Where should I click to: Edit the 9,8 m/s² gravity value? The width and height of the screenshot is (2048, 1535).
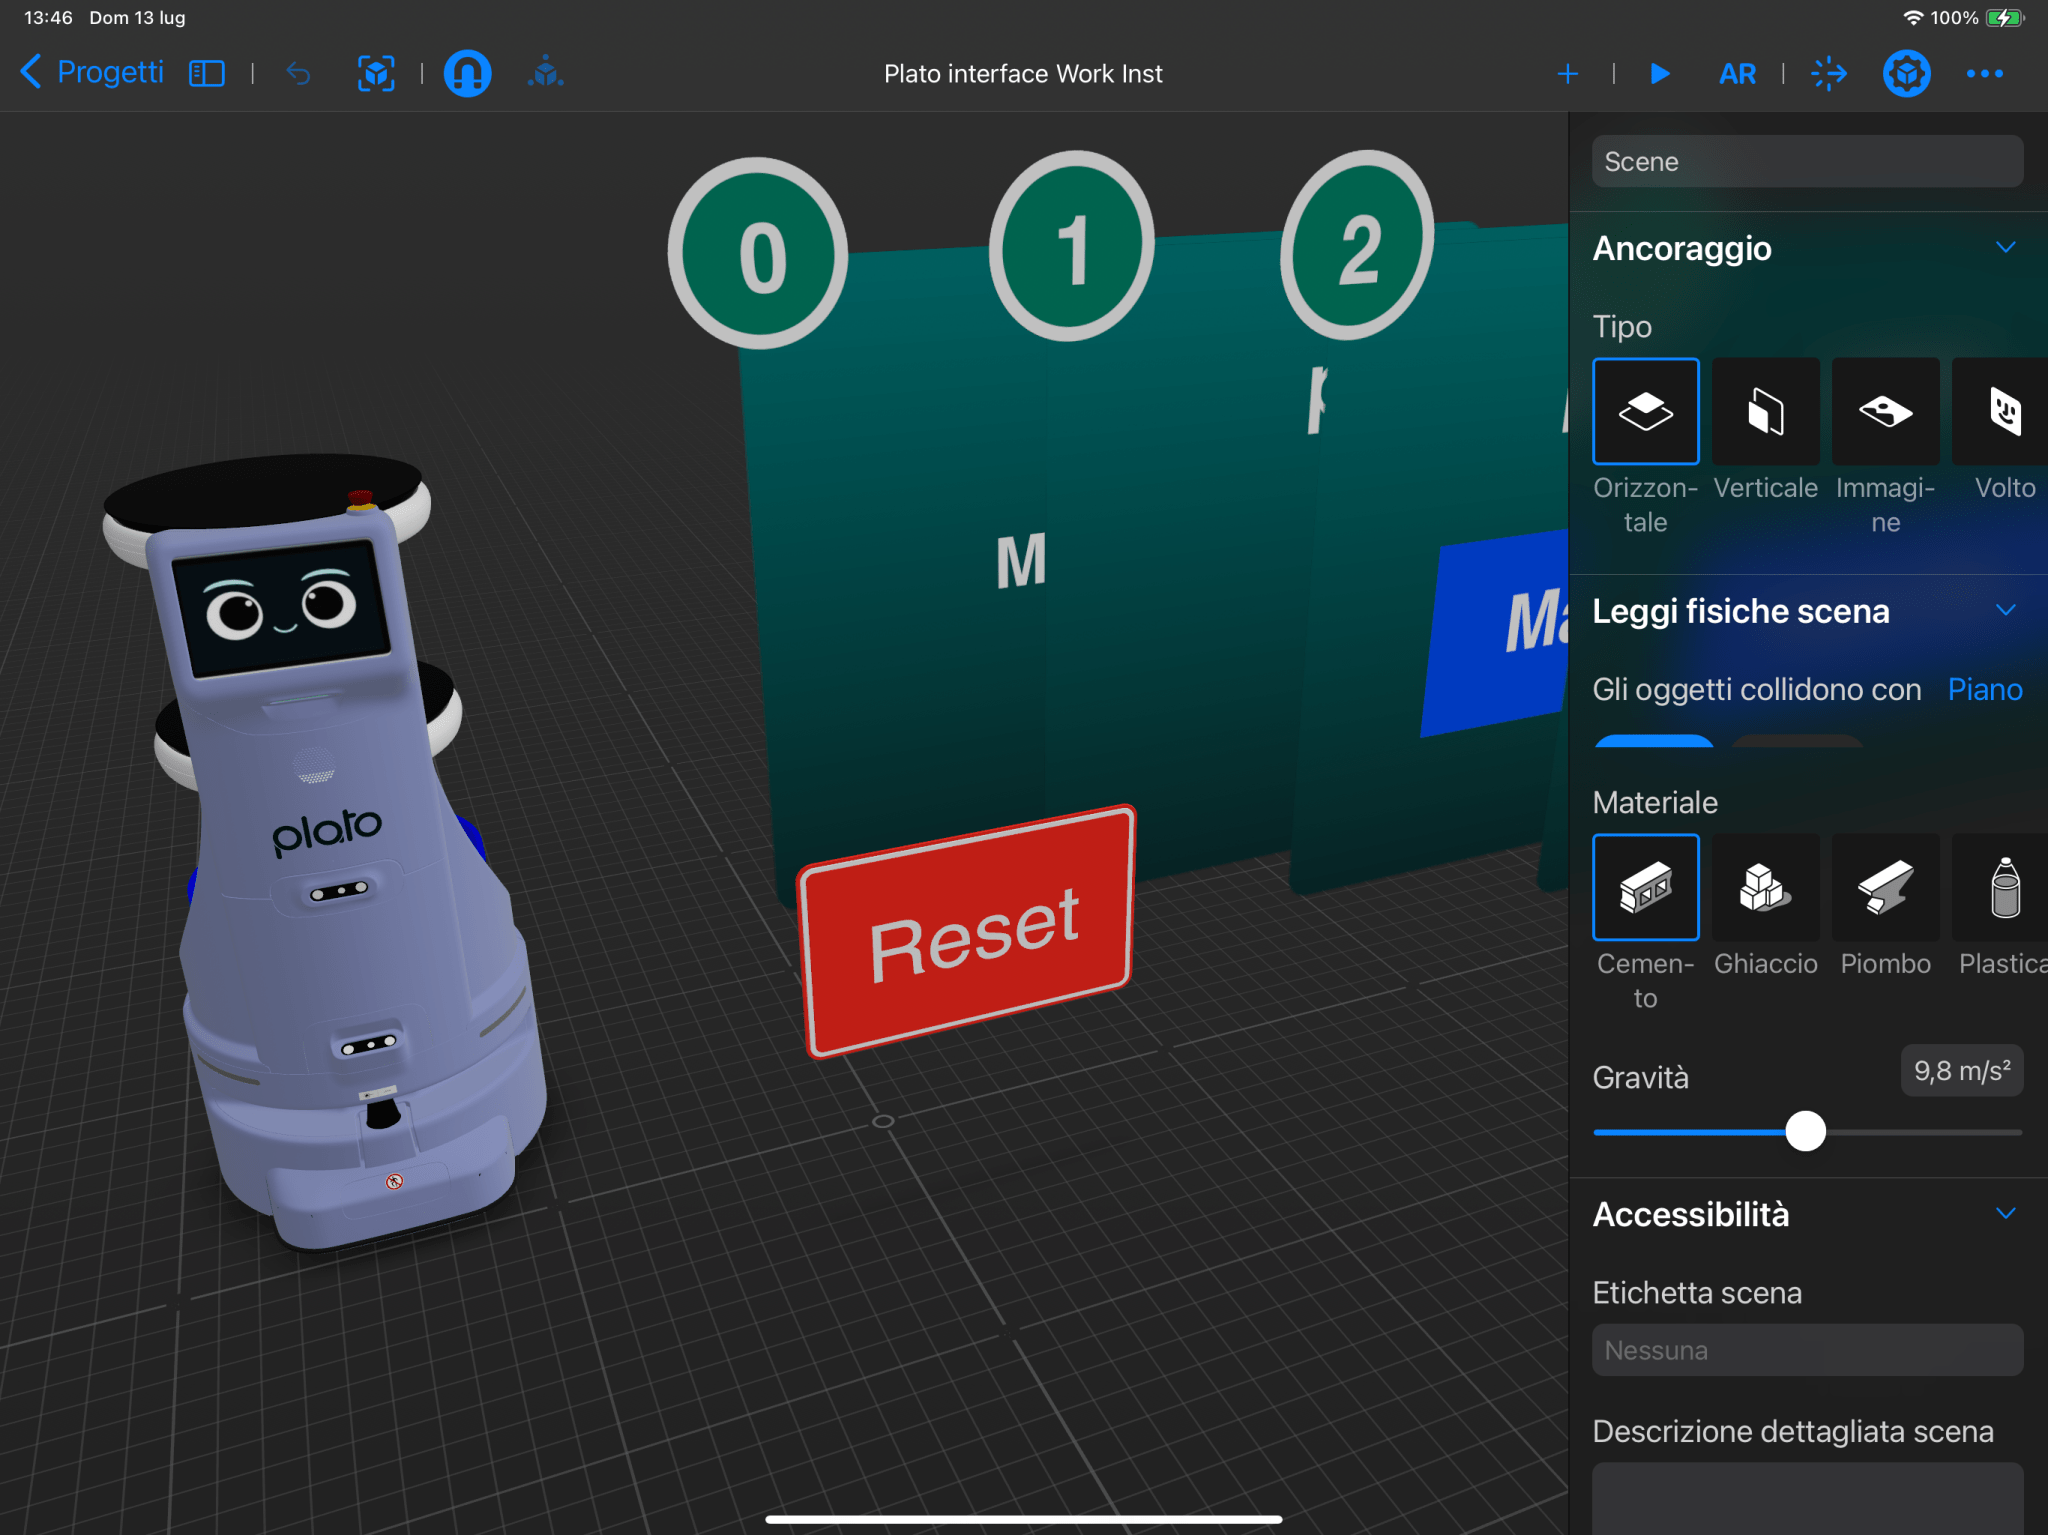[x=1962, y=1071]
